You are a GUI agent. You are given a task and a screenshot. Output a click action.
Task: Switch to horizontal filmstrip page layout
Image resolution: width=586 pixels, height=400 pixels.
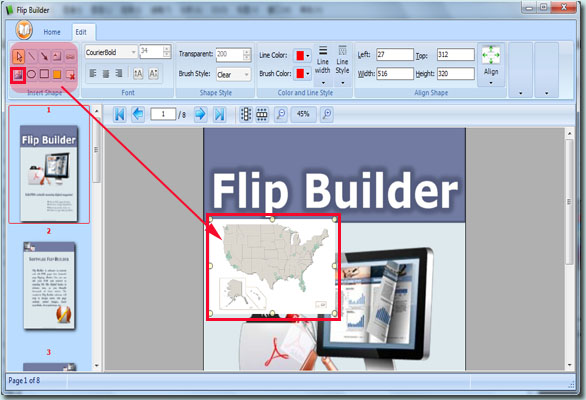(x=262, y=114)
